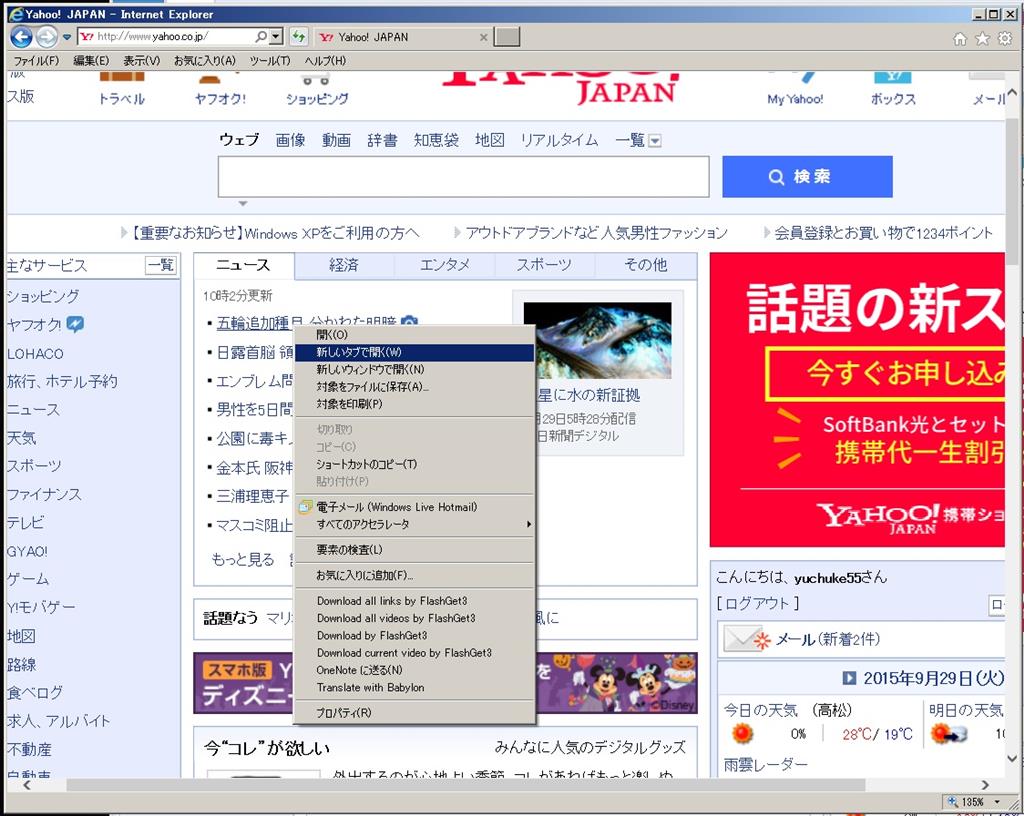
Task: Select ショートカットのコピー(T) menu entry
Action: tap(415, 464)
